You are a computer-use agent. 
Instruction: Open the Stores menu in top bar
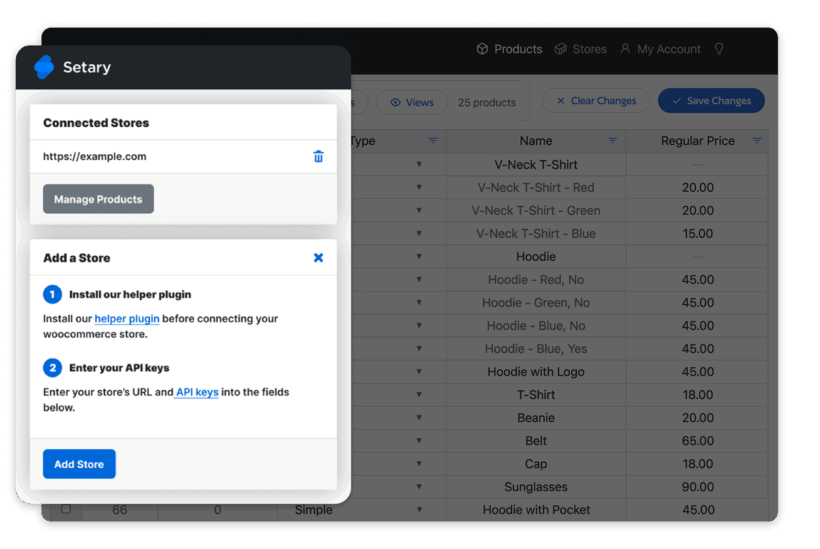[580, 49]
